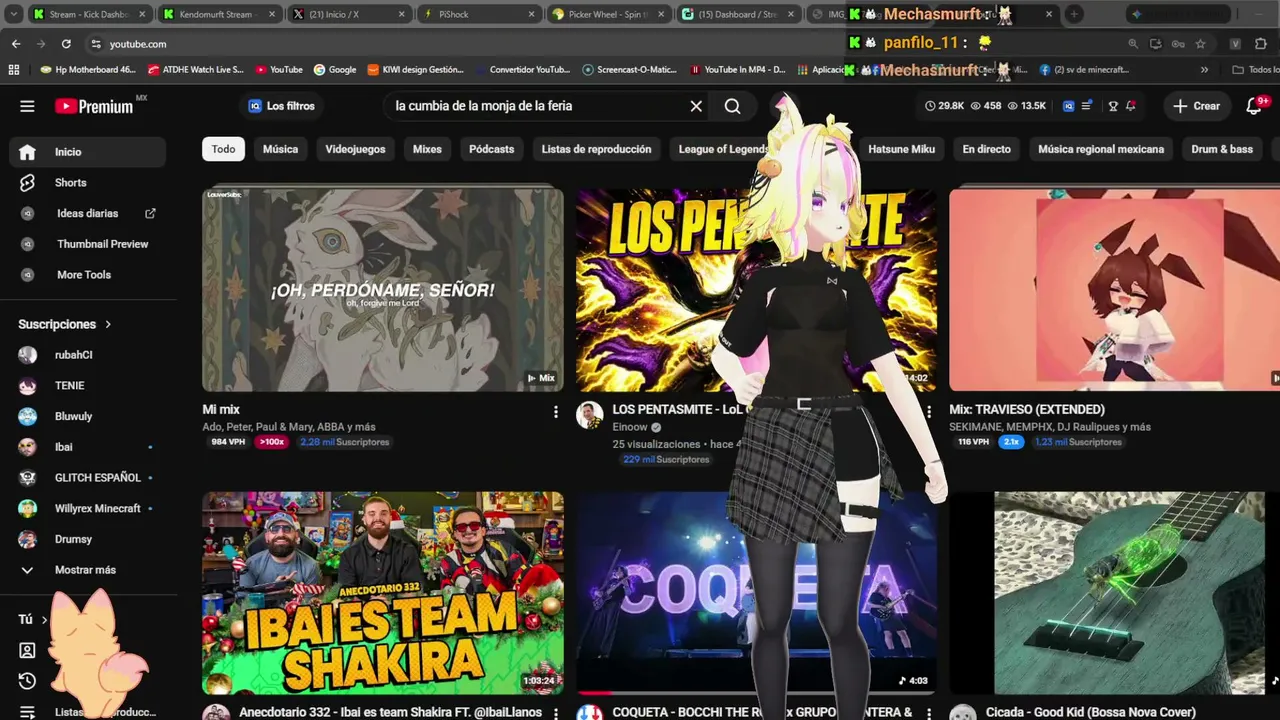Open the rubahCI channel
The height and width of the screenshot is (720, 1280).
point(87,355)
